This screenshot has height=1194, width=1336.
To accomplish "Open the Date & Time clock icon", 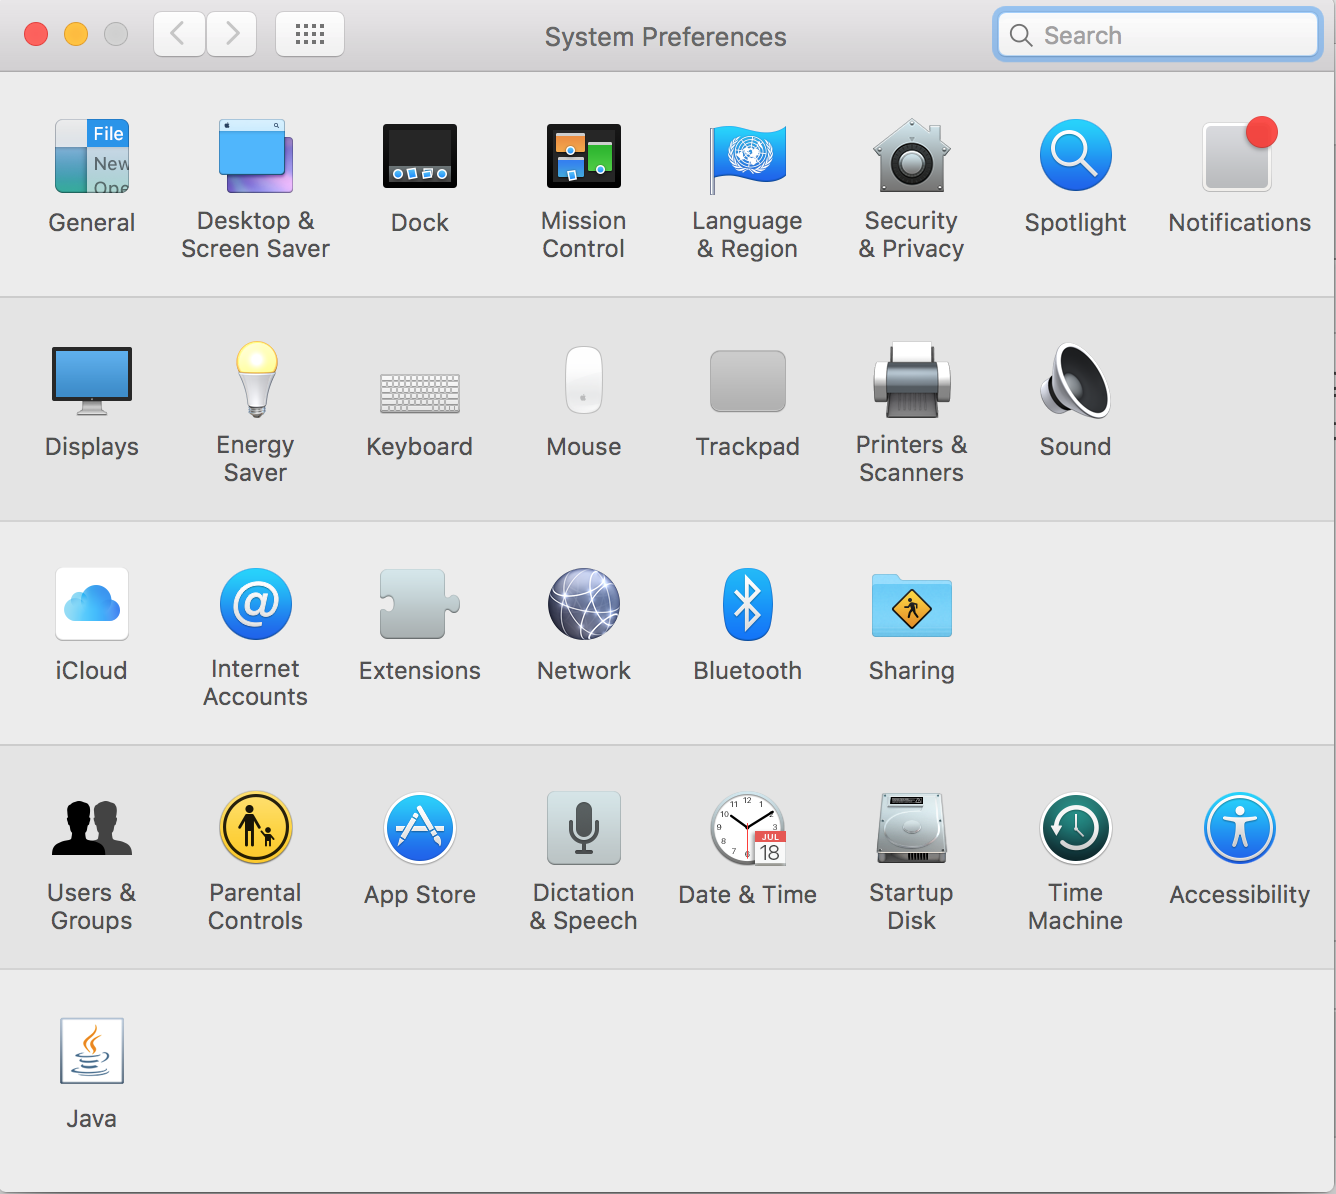I will click(x=748, y=829).
